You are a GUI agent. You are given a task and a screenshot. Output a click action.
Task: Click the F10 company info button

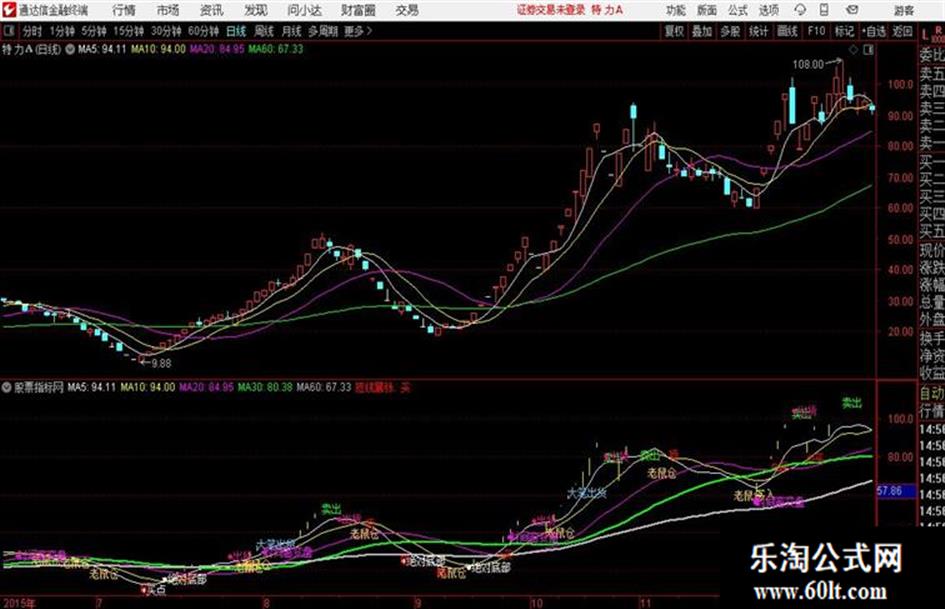pyautogui.click(x=816, y=31)
